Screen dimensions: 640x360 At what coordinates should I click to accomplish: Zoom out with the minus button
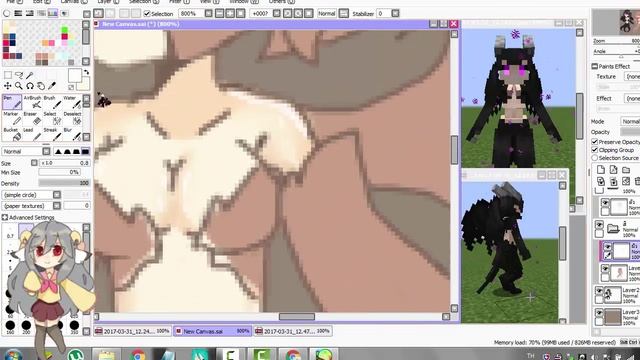click(220, 13)
